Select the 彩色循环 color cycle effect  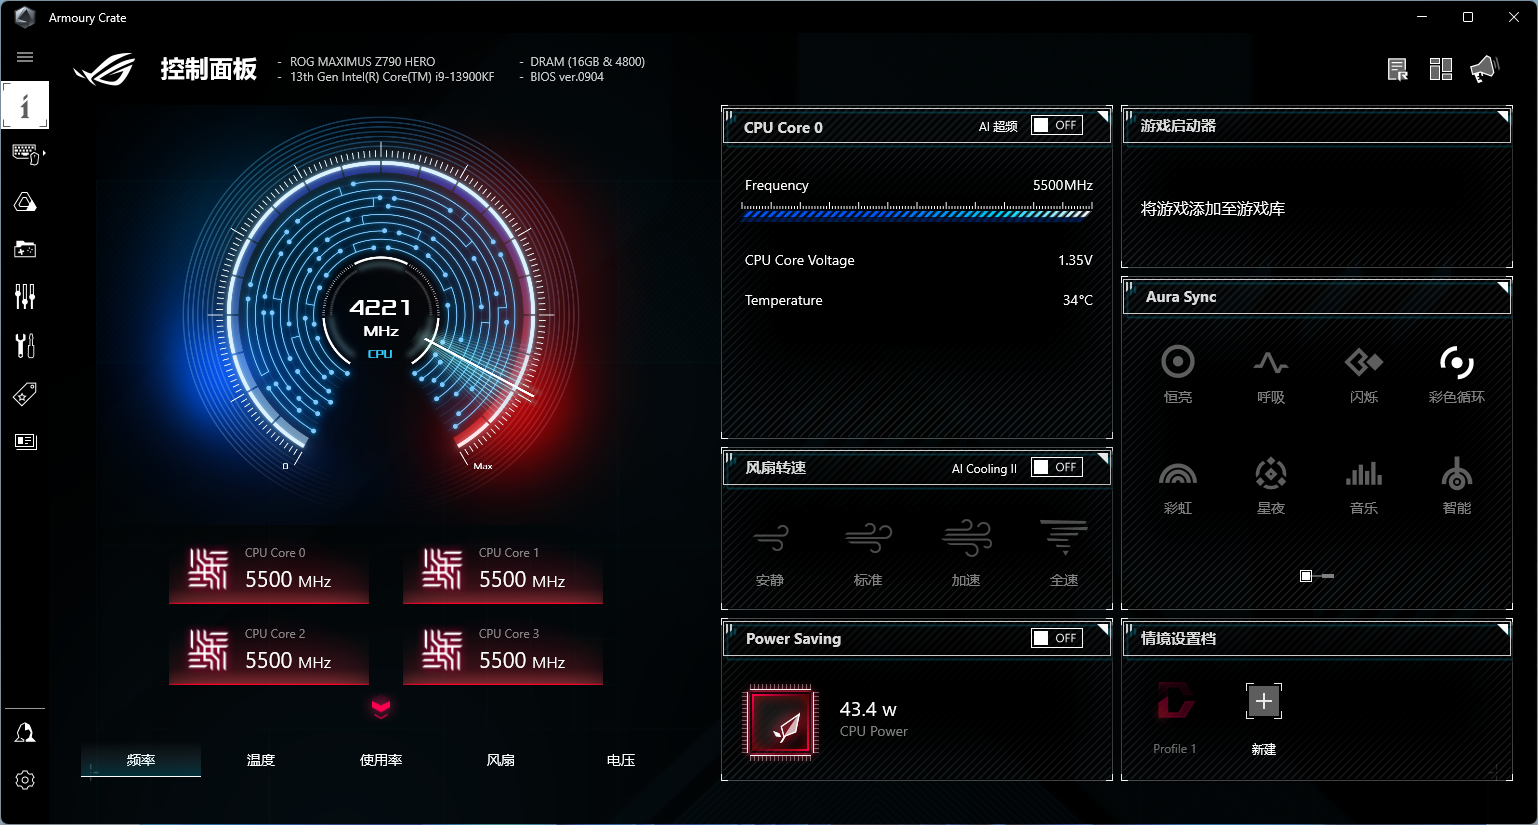1457,374
